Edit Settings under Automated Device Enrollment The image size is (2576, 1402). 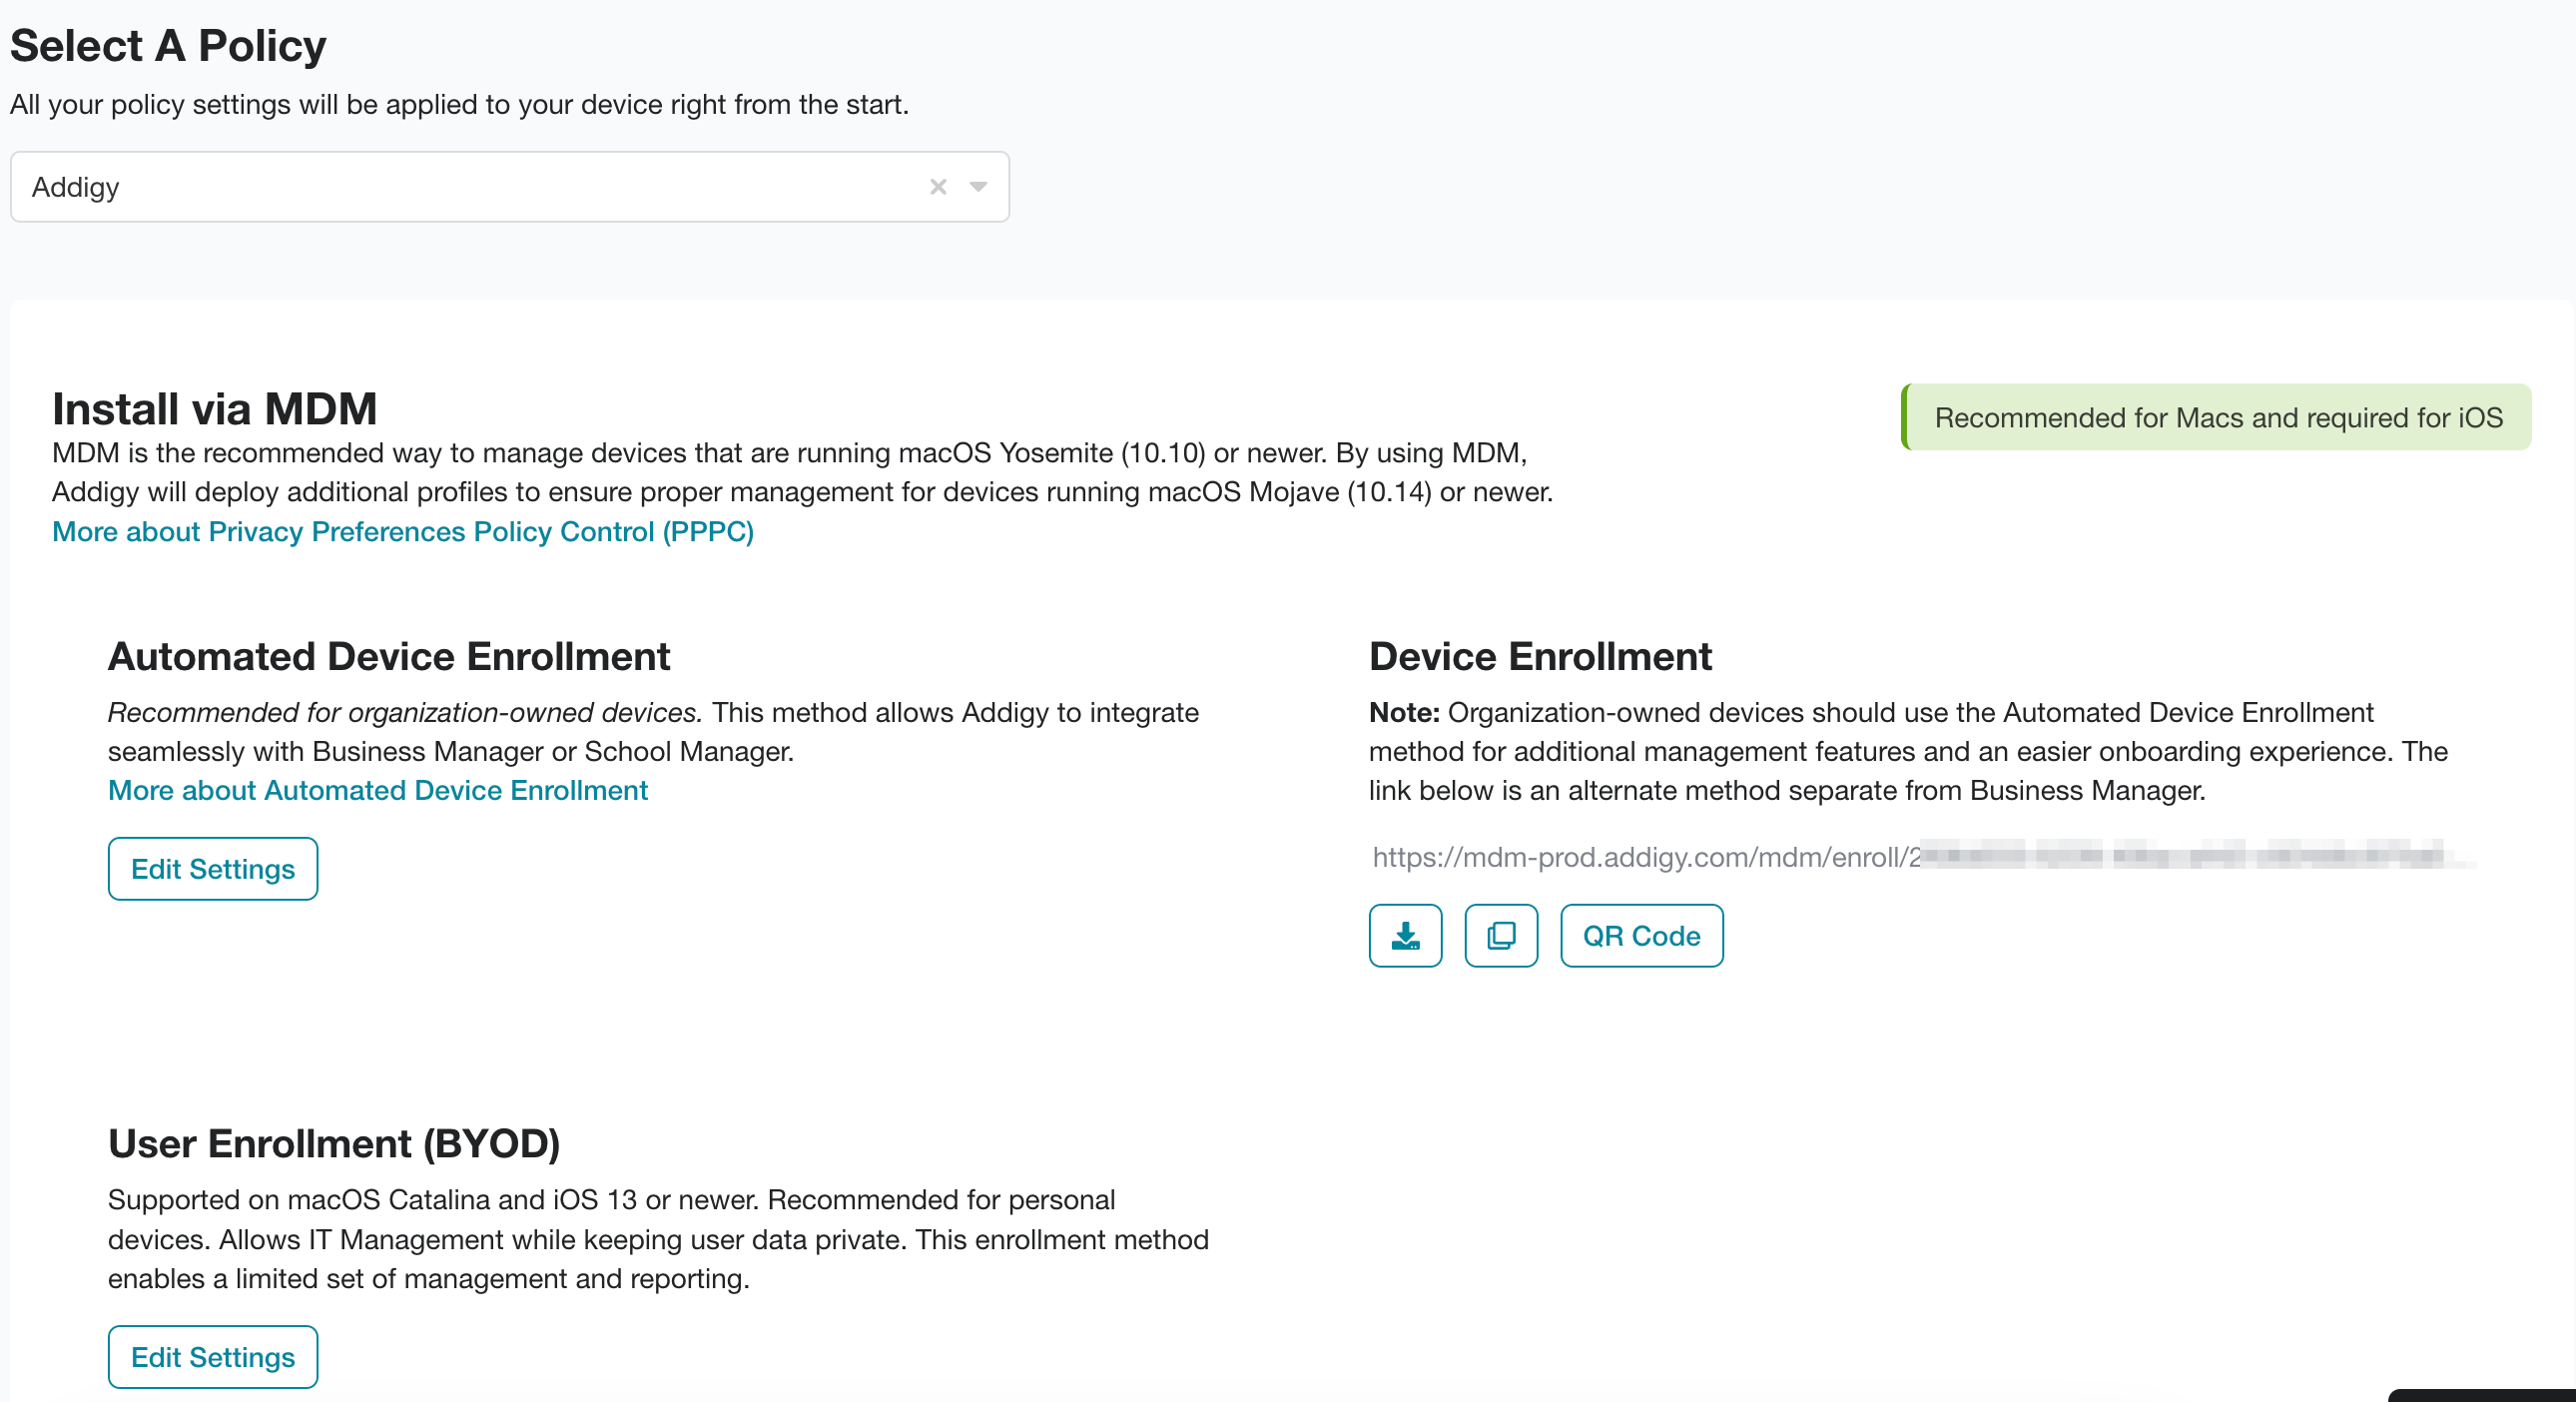point(212,868)
